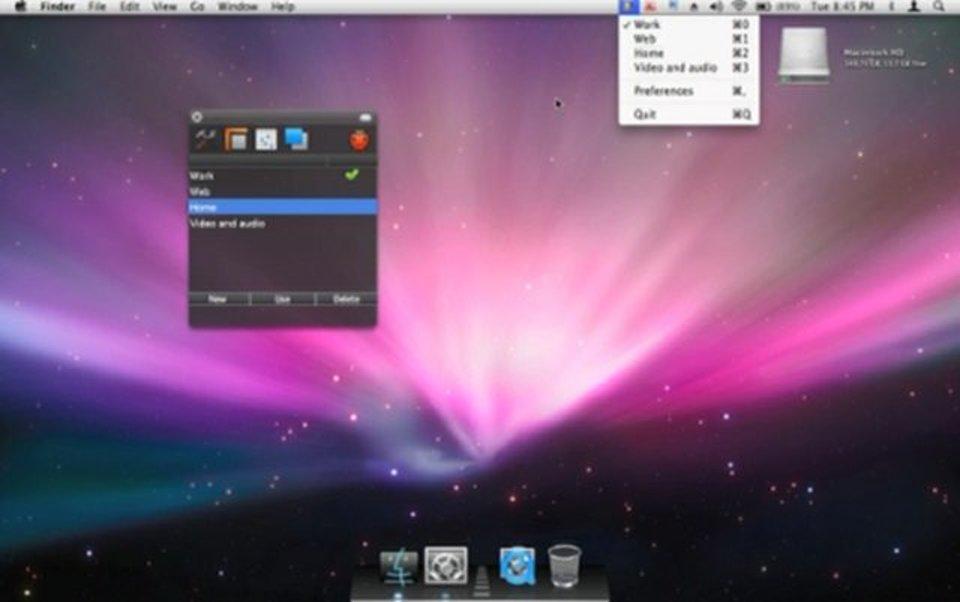The image size is (960, 602).
Task: Click the red strawberry icon in the panel
Action: (359, 140)
